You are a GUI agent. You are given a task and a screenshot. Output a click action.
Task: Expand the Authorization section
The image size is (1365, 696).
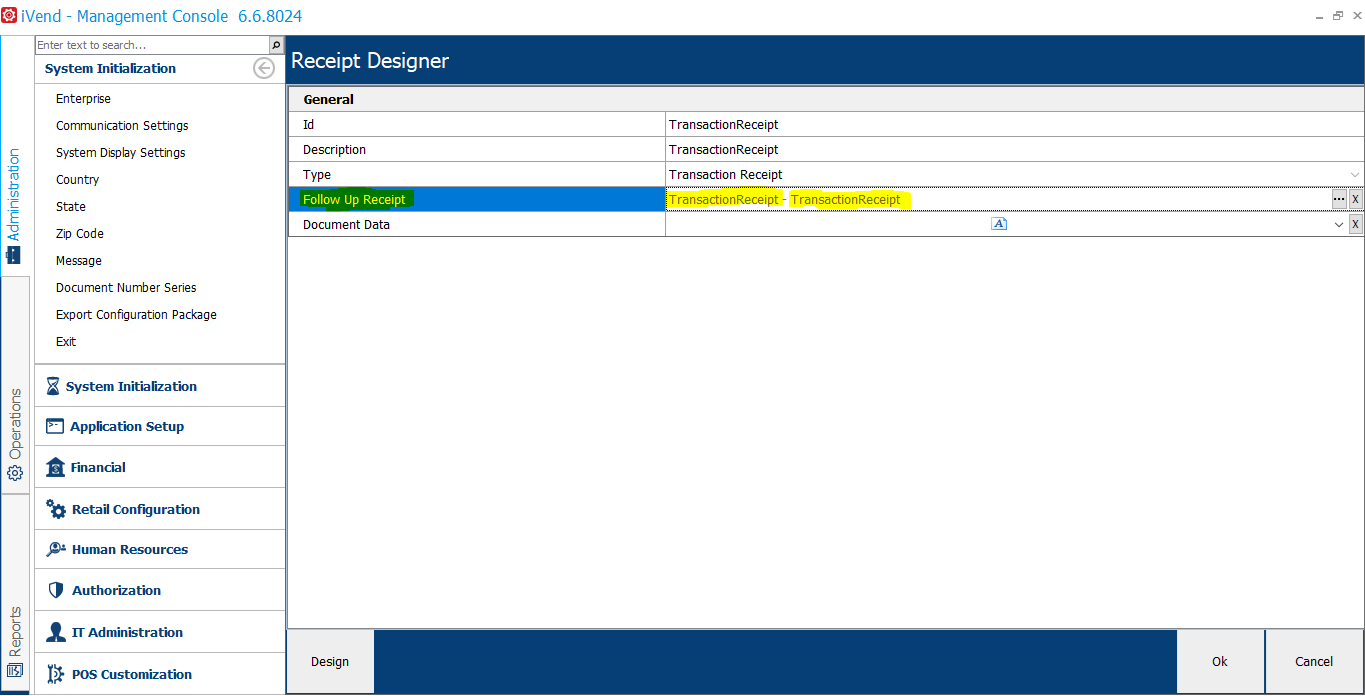coord(160,590)
